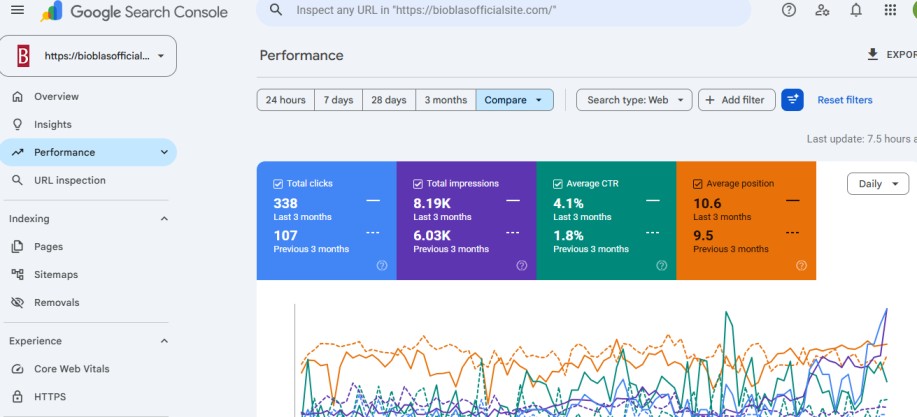Image resolution: width=917 pixels, height=417 pixels.
Task: Select the 28 days range tab
Action: [388, 100]
